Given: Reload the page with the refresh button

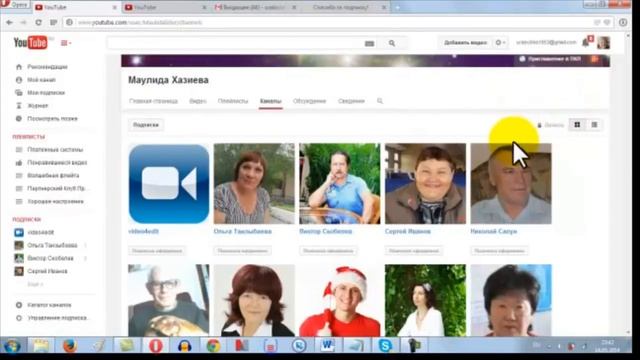Looking at the screenshot, I should [38, 22].
